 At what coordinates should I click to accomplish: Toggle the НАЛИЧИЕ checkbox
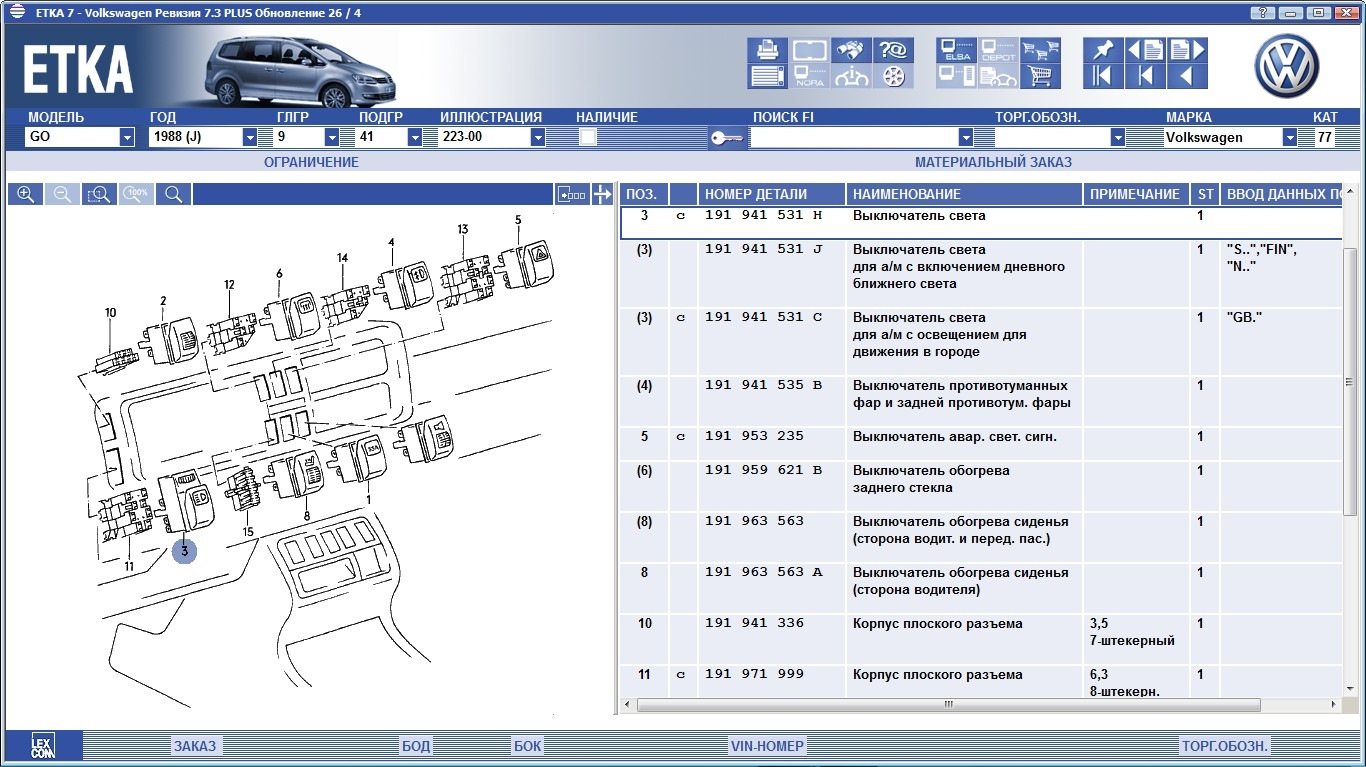click(588, 137)
